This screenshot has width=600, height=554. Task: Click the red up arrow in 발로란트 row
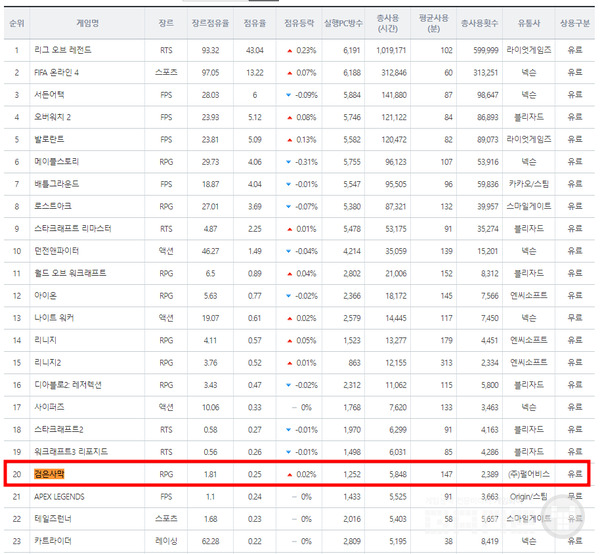(x=291, y=140)
